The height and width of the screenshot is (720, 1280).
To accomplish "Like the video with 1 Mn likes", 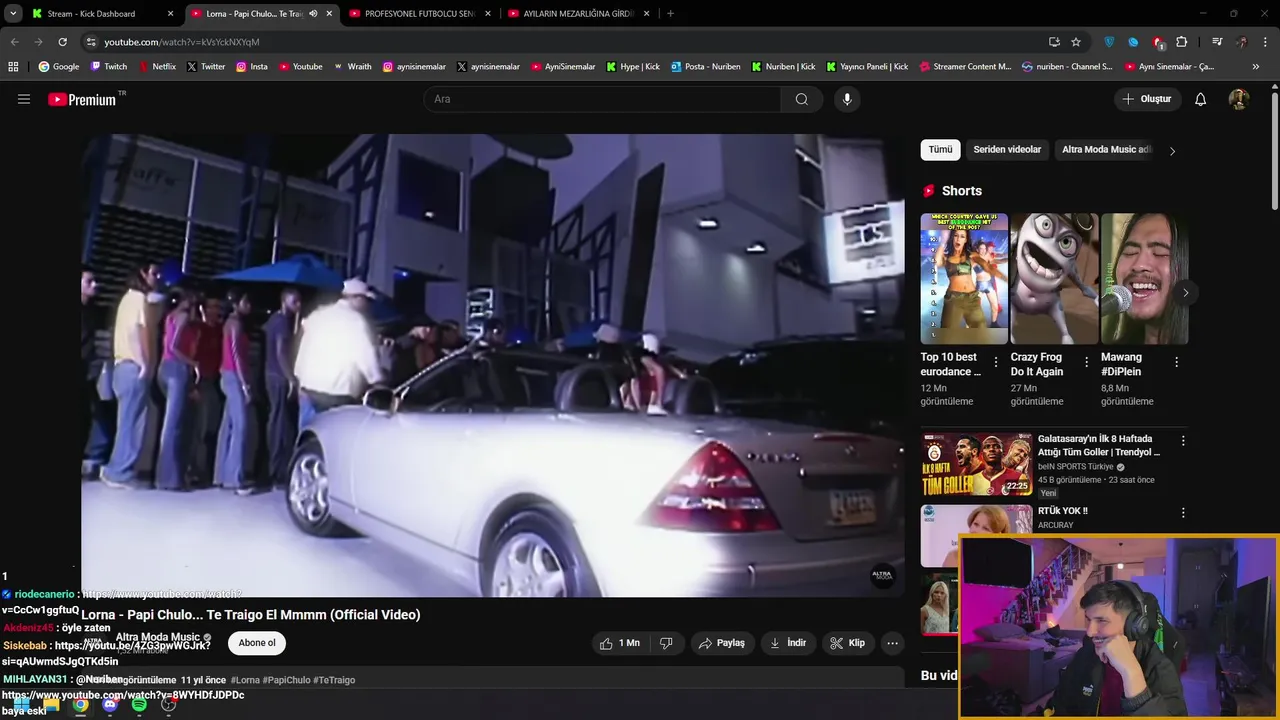I will (x=620, y=643).
